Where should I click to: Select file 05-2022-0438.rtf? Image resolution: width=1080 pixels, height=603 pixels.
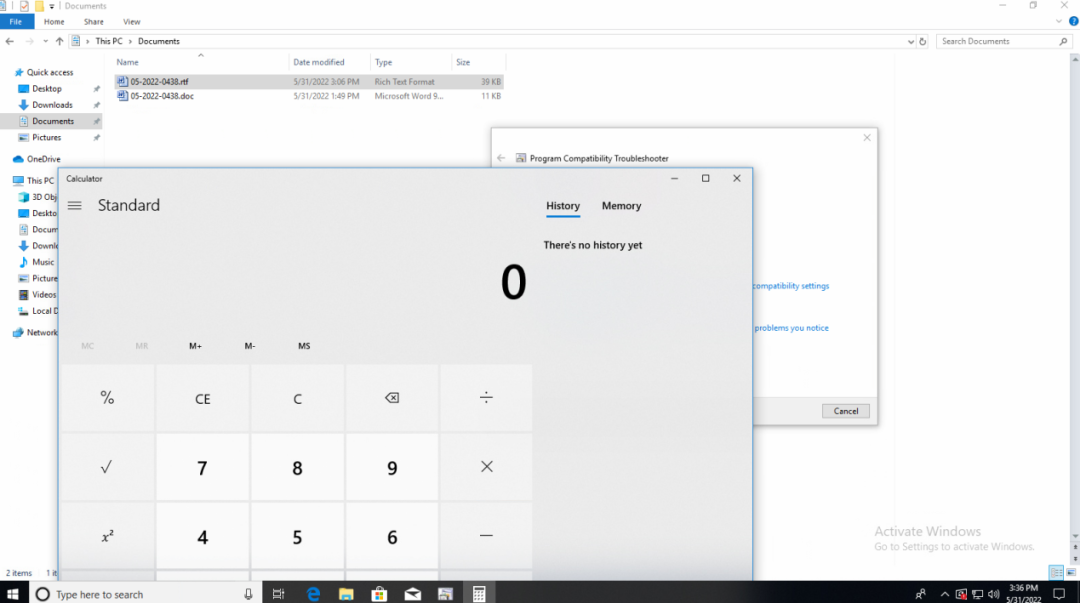pos(309,81)
